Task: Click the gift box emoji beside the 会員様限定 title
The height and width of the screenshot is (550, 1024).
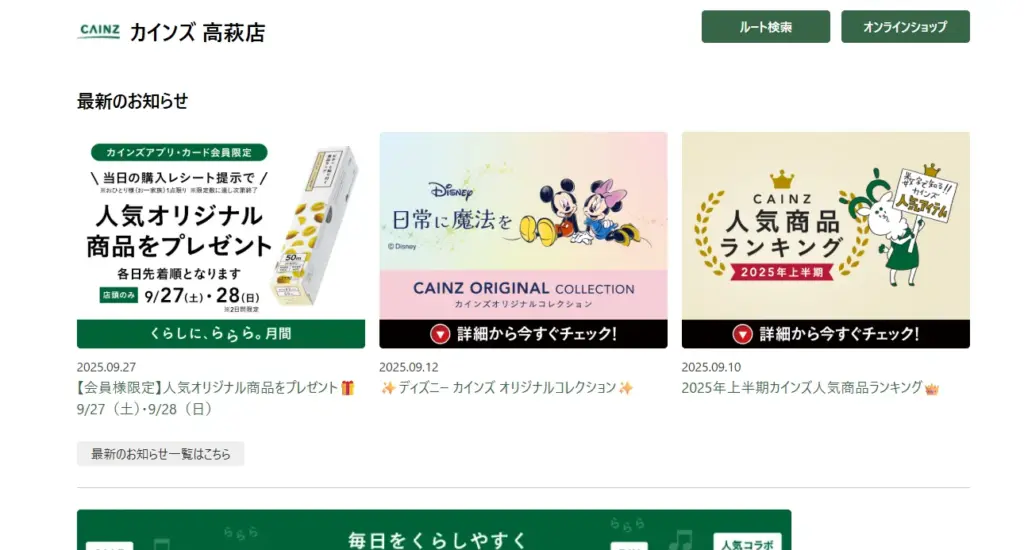Action: tap(347, 388)
